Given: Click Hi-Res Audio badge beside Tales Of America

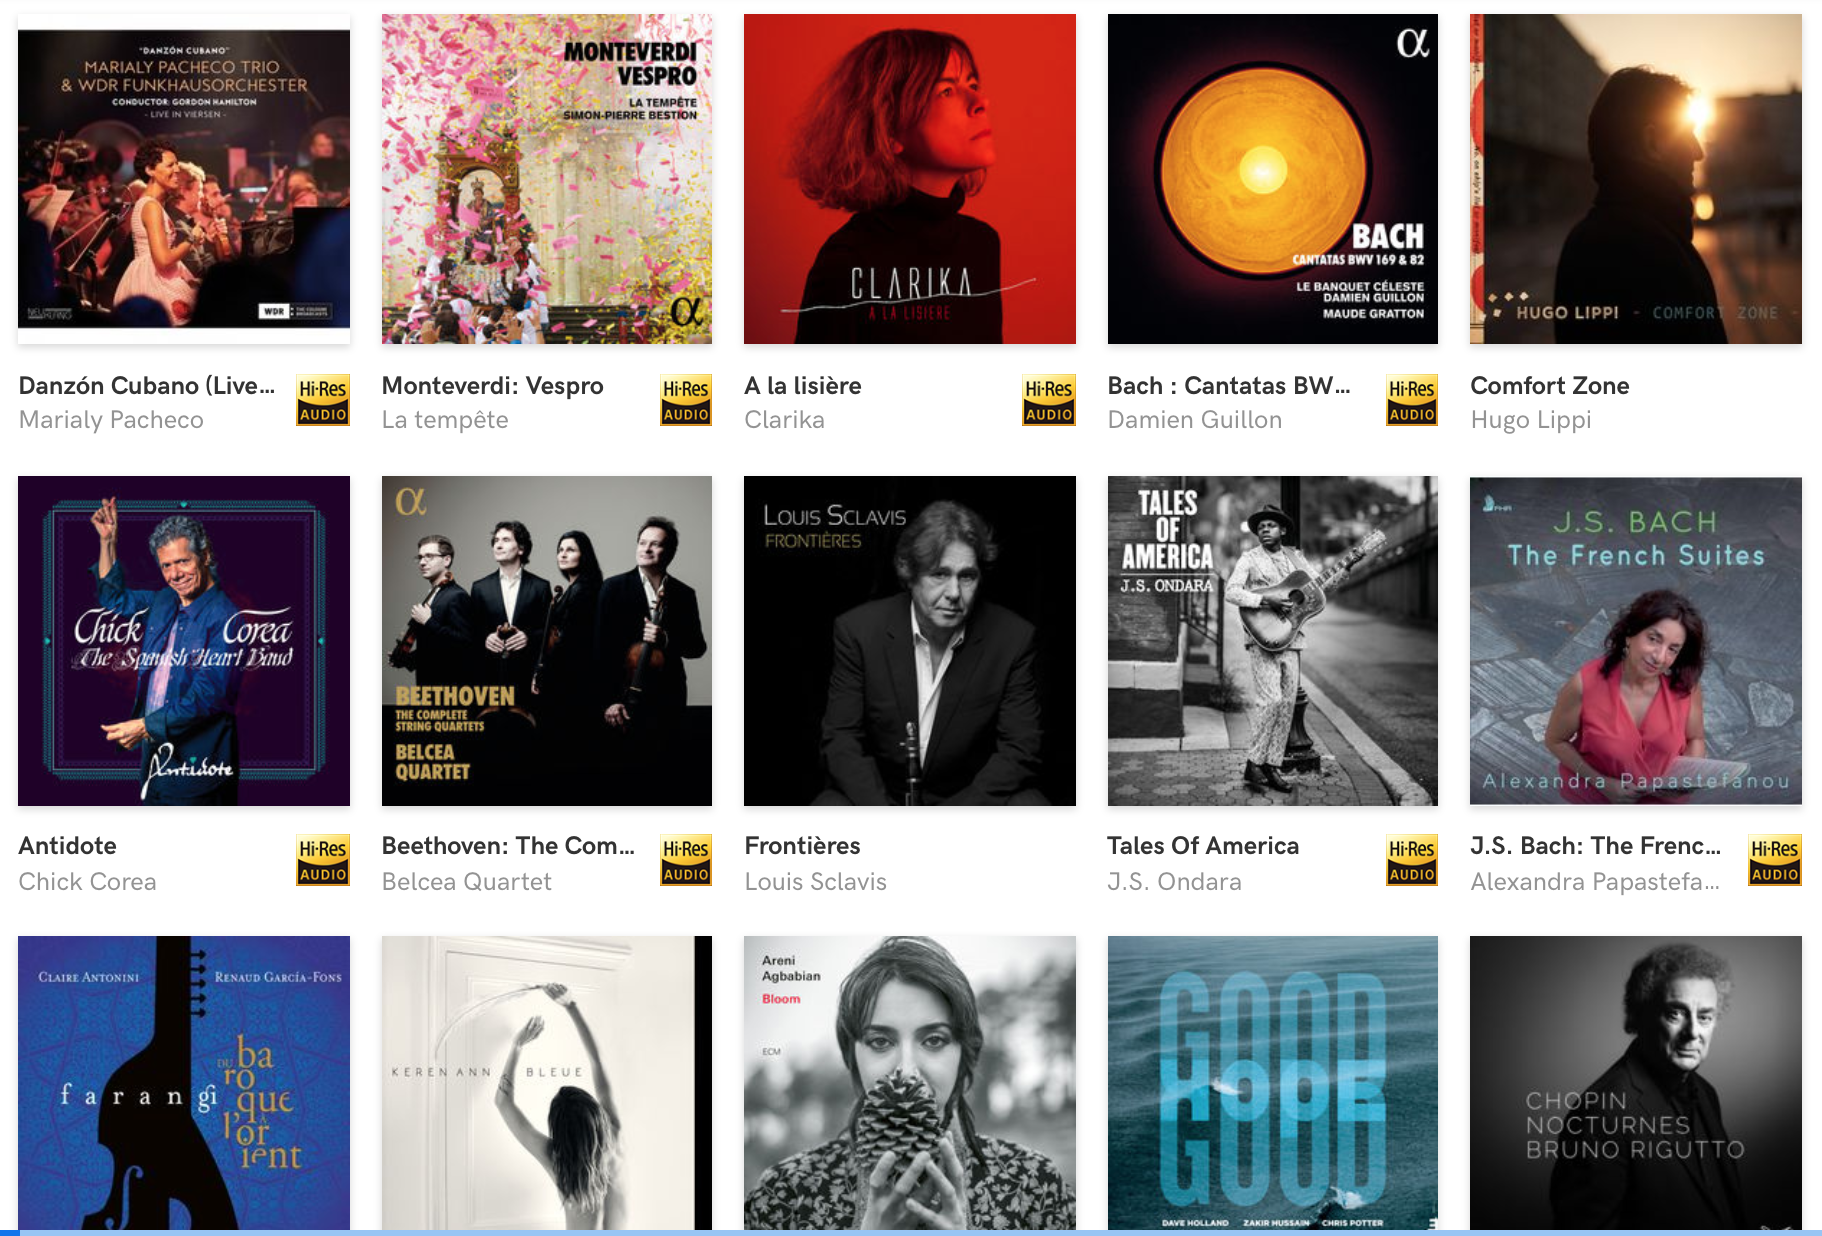Looking at the screenshot, I should (1412, 860).
